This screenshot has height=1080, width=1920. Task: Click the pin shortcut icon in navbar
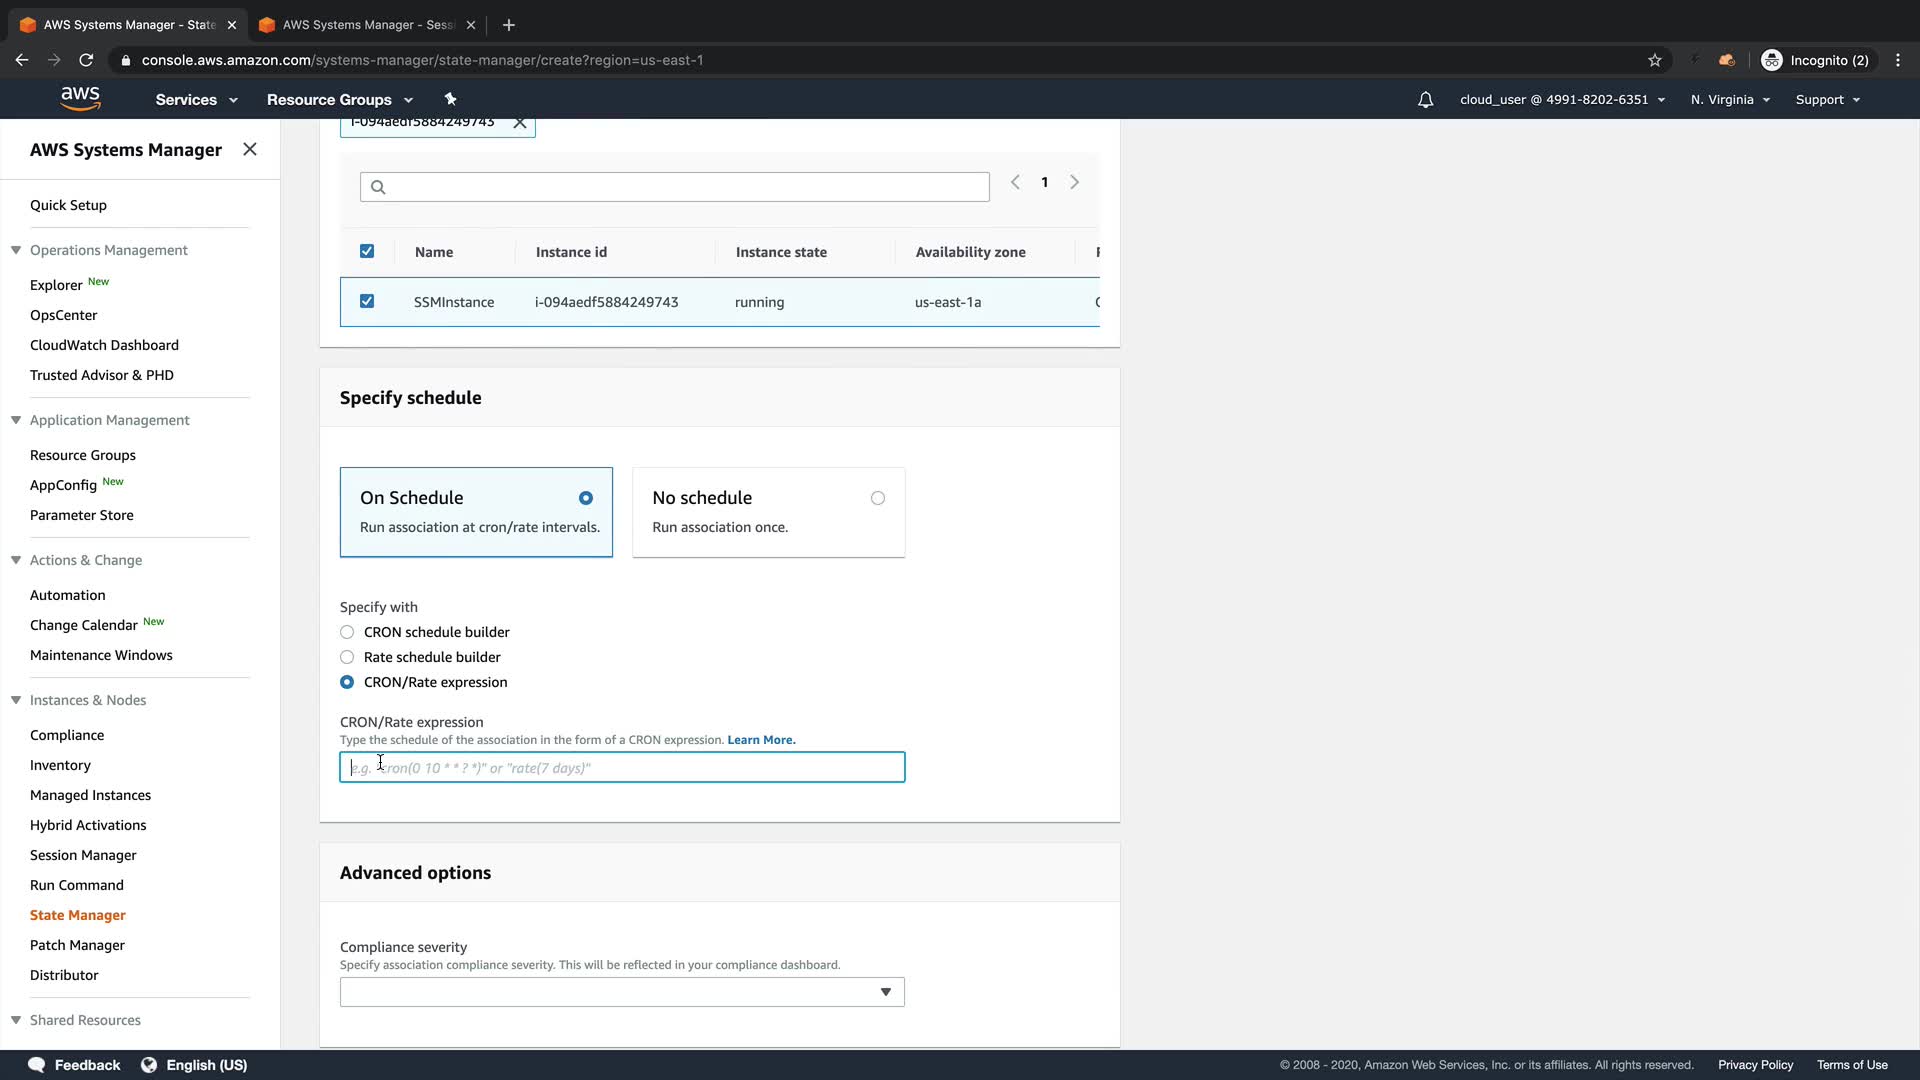(450, 99)
